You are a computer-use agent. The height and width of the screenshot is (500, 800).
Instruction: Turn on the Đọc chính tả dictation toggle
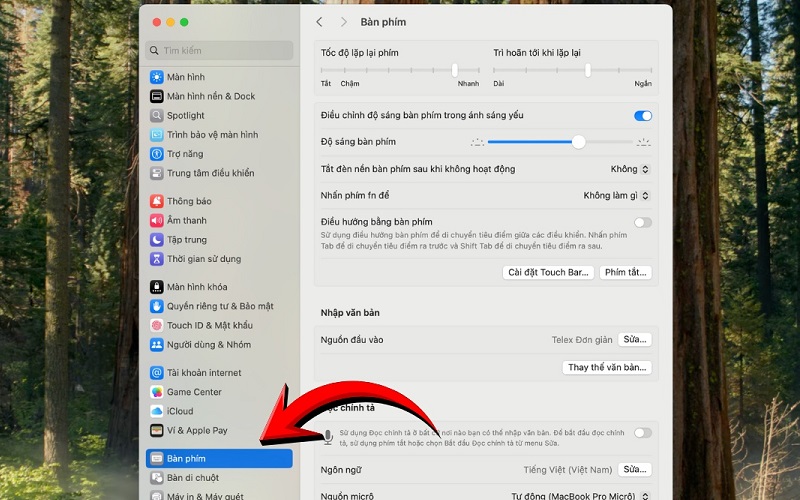[x=642, y=432]
